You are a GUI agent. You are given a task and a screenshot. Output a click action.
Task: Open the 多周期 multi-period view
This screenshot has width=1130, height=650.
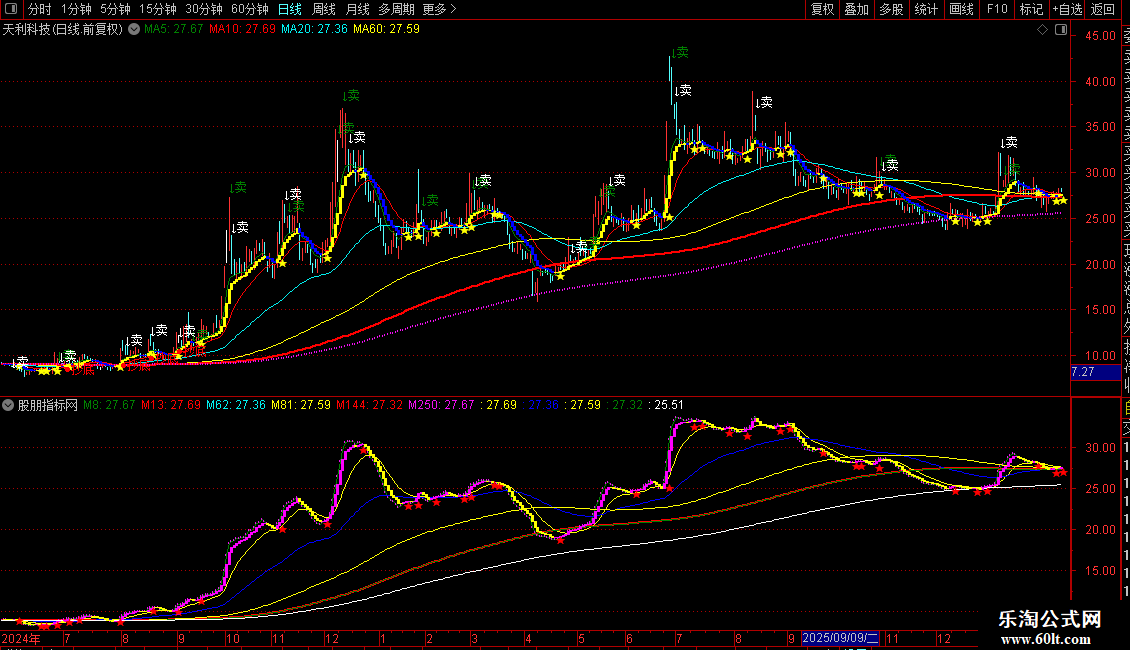(x=396, y=9)
